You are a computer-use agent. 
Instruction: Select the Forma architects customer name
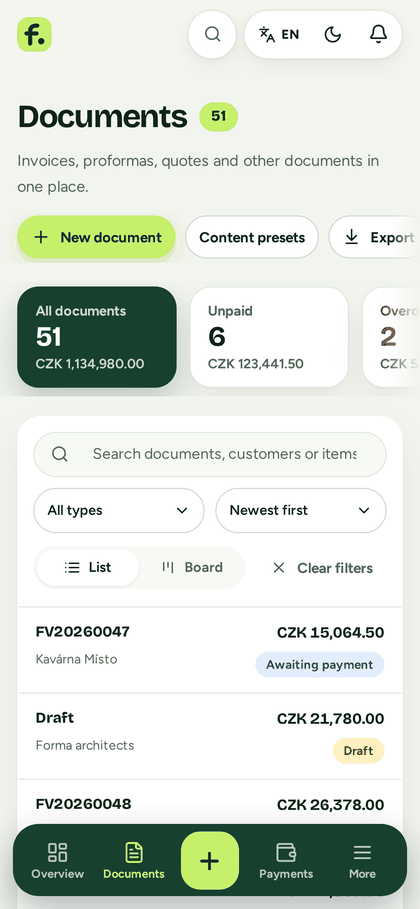[85, 745]
